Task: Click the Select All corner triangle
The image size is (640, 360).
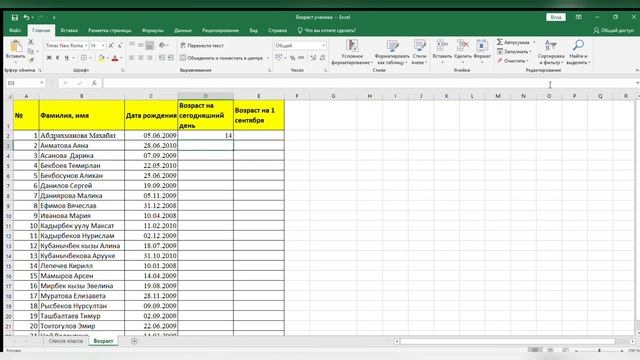Action: (x=10, y=96)
